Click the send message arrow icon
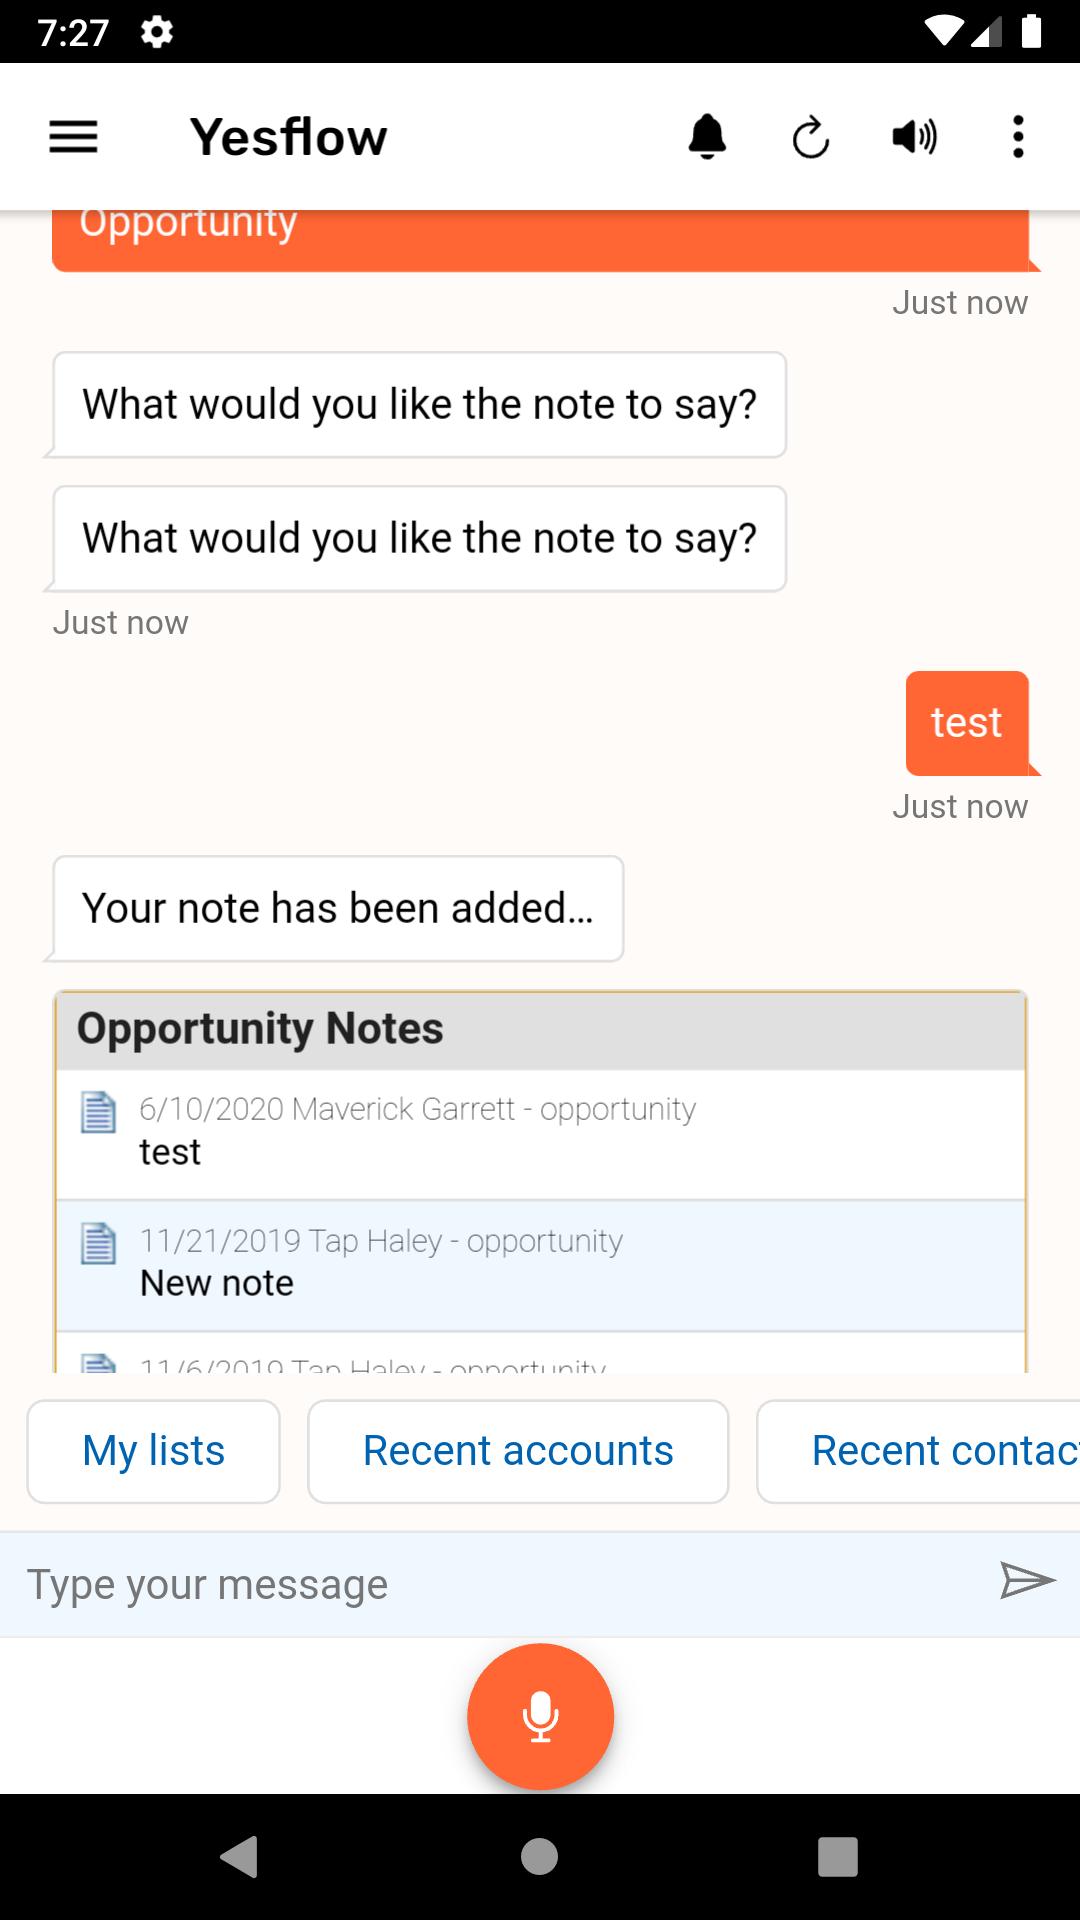 (1027, 1581)
